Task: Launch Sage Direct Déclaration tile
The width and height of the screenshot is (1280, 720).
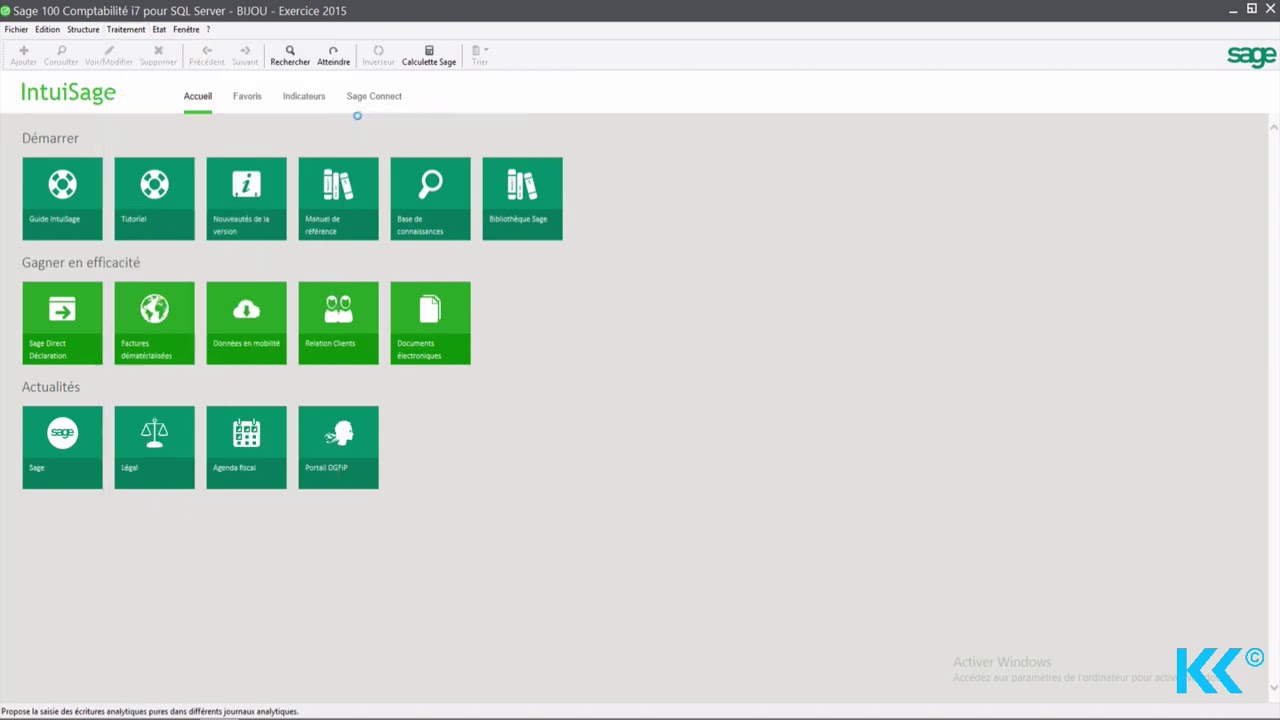Action: pos(62,322)
